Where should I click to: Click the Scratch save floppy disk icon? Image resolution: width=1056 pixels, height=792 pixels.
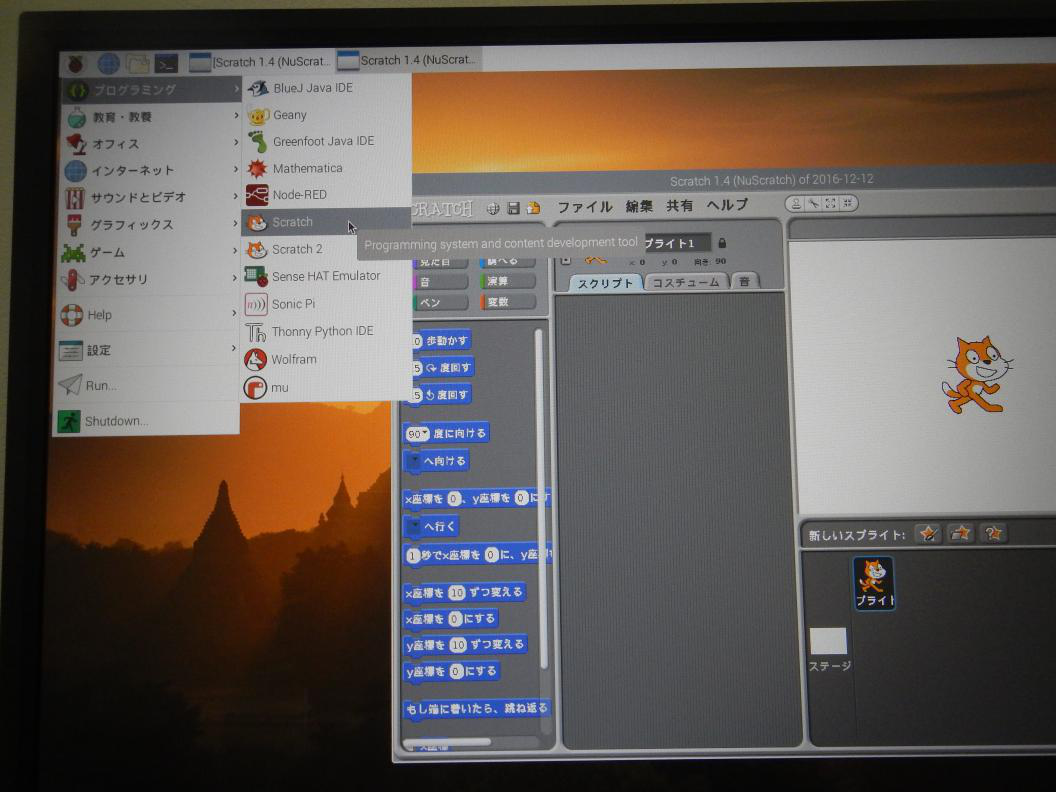[513, 208]
